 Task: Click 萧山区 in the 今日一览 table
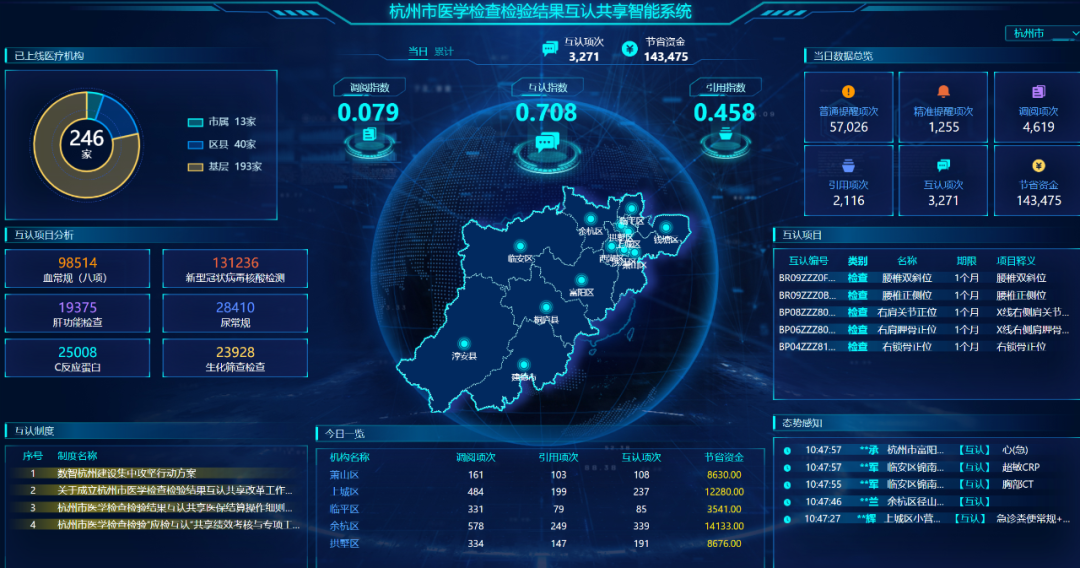343,475
